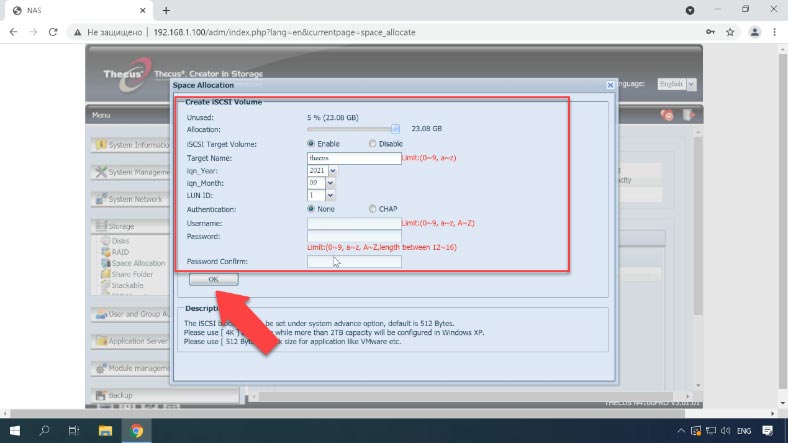
Task: Click the OK button
Action: point(214,279)
